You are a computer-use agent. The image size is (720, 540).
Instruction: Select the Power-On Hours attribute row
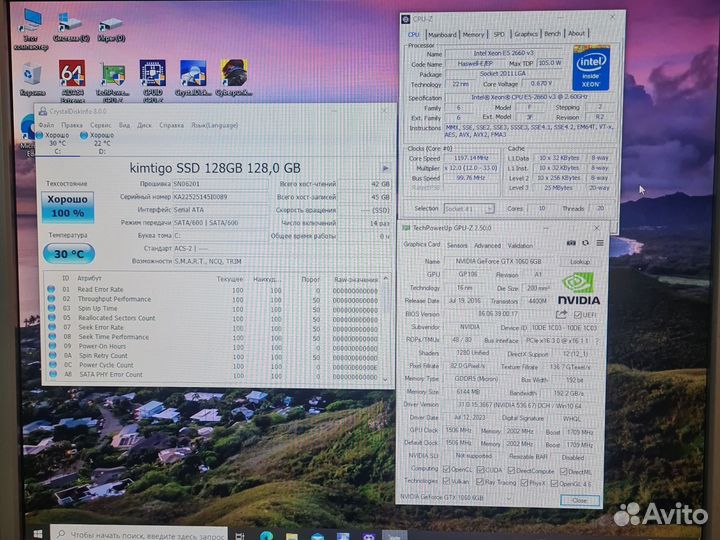(x=214, y=347)
